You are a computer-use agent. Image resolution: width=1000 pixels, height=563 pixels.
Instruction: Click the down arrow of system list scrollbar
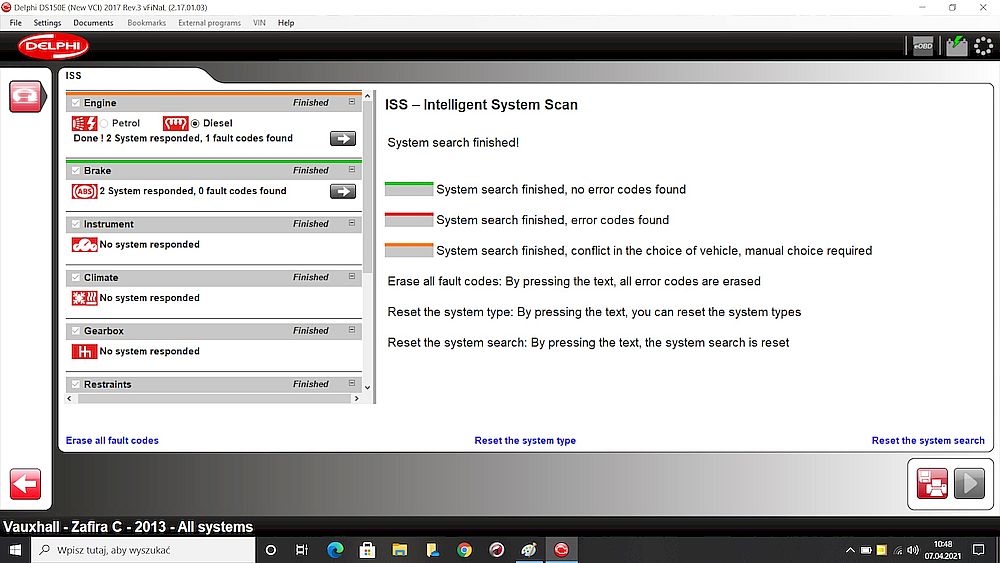368,387
